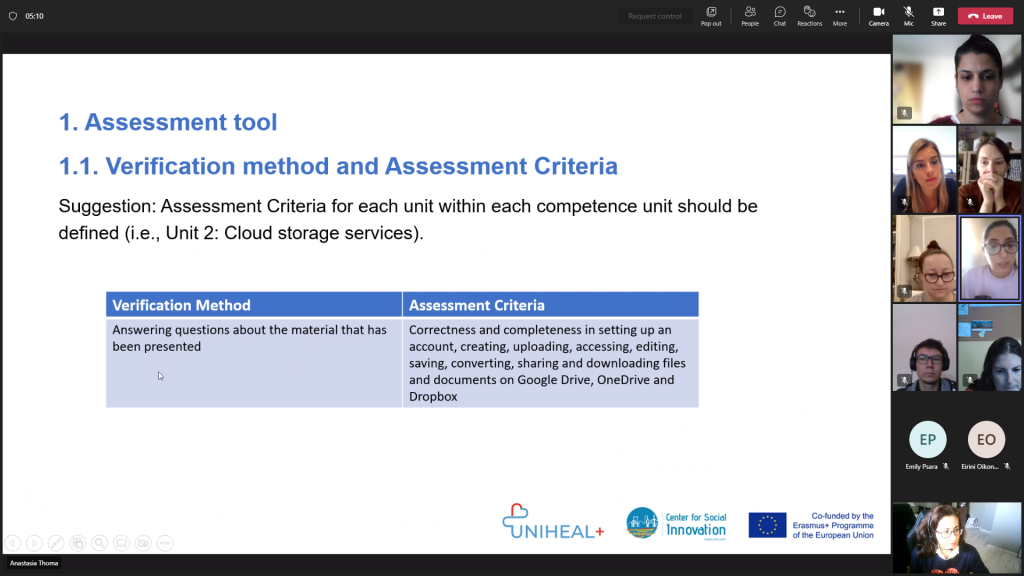Open the meeting Chat panel
Screen dimensions: 1024x576
pos(779,15)
